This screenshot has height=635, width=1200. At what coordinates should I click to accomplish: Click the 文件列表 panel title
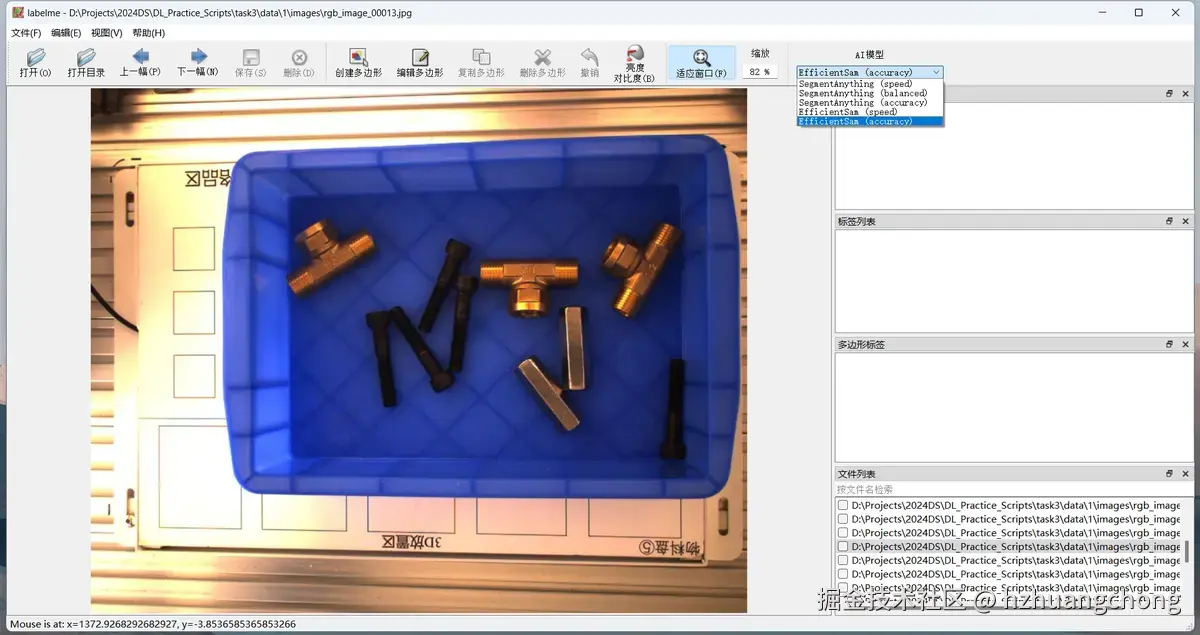(857, 474)
